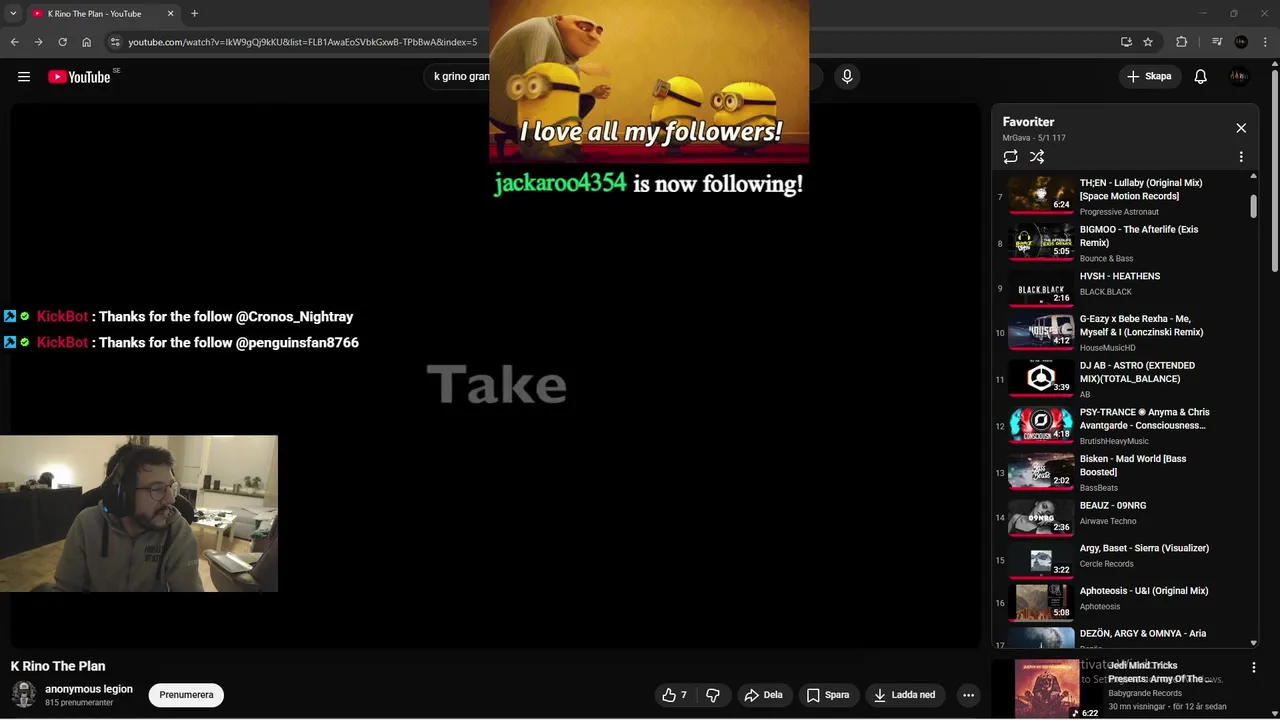Screen dimensions: 1280x720
Task: Go back with the browser back arrow
Action: (14, 42)
